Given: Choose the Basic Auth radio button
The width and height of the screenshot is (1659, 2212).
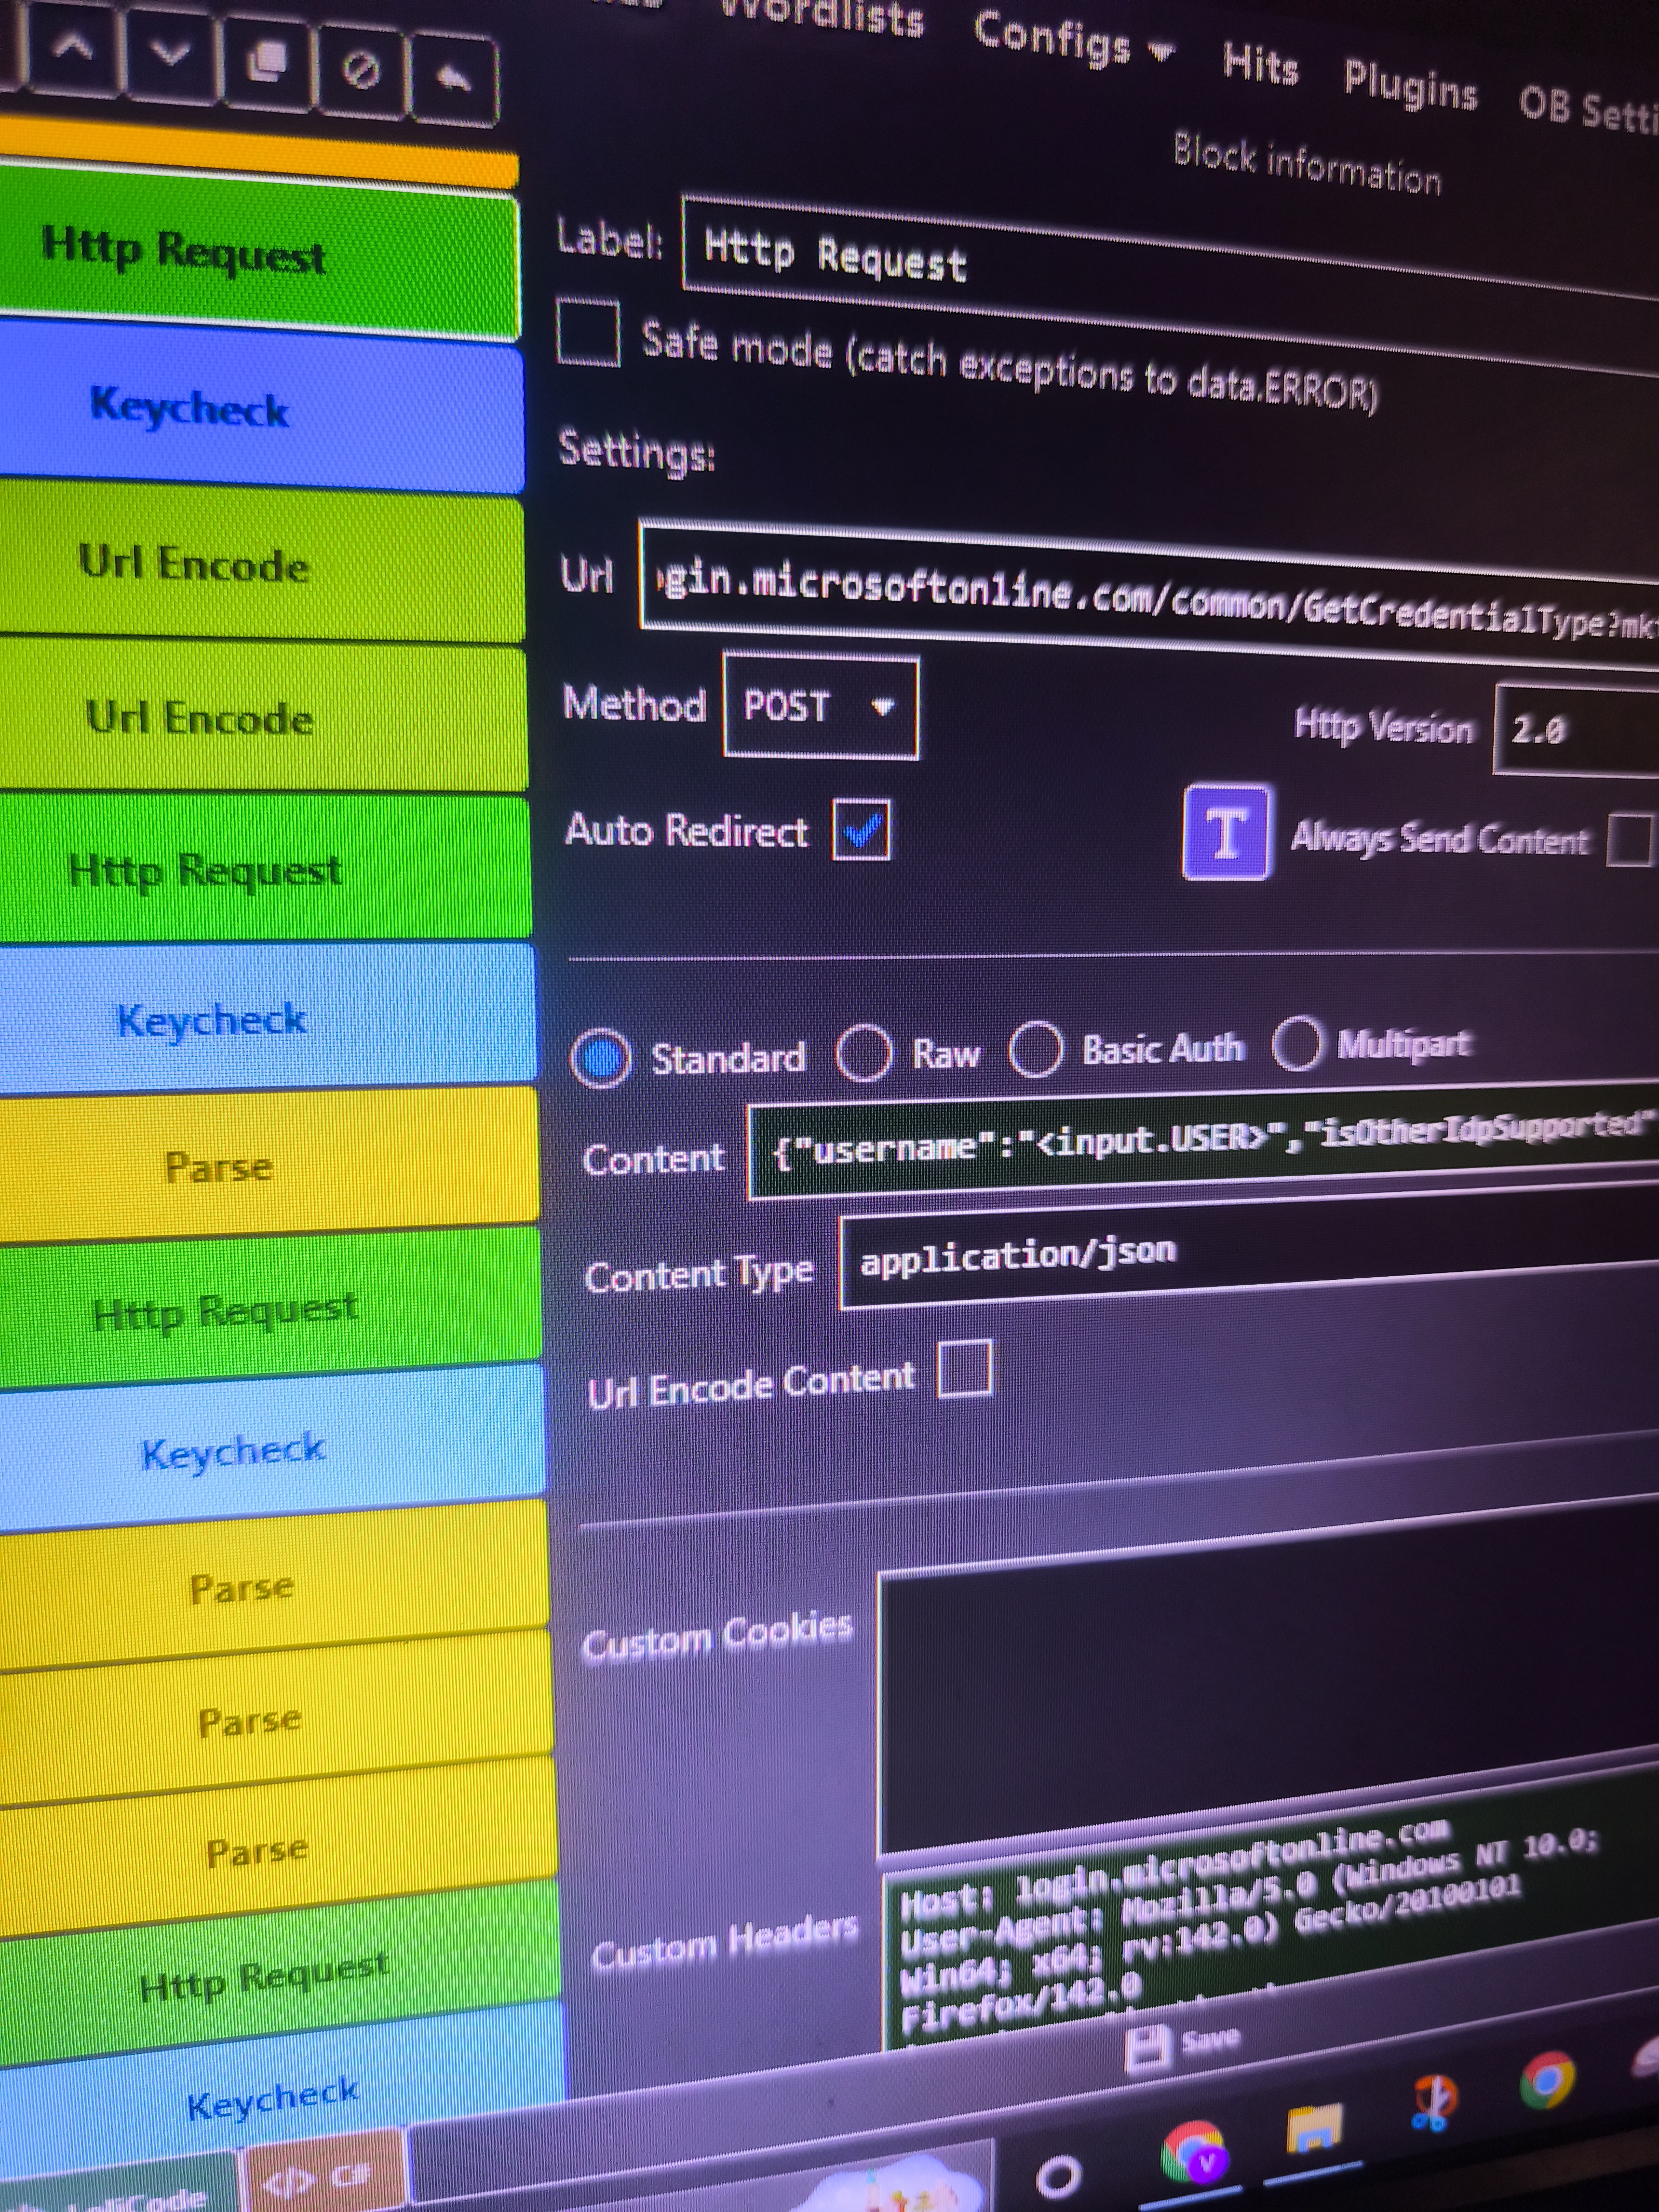Looking at the screenshot, I should [x=1035, y=1049].
